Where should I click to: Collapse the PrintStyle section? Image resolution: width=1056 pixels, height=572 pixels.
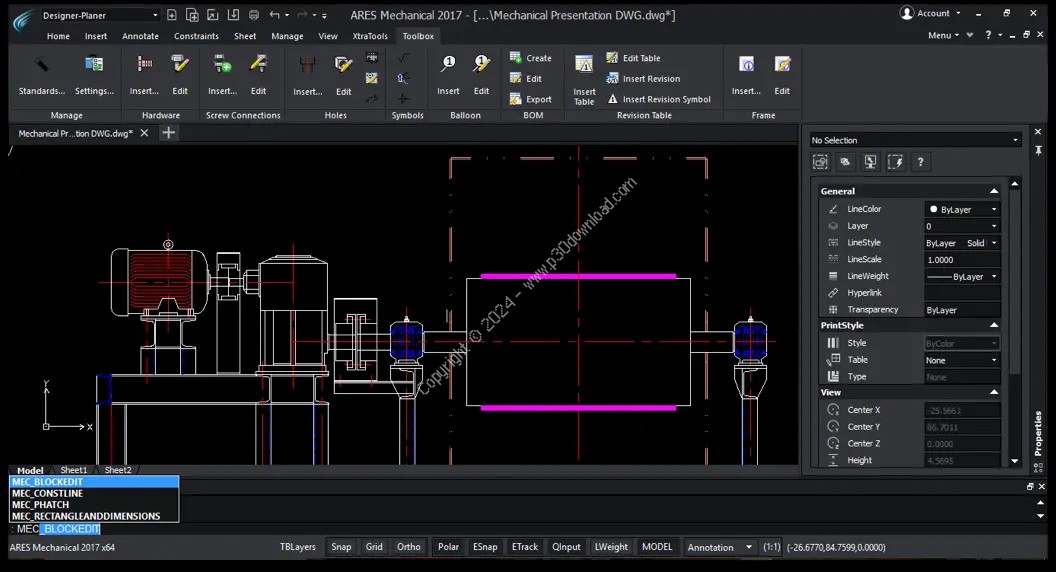994,325
